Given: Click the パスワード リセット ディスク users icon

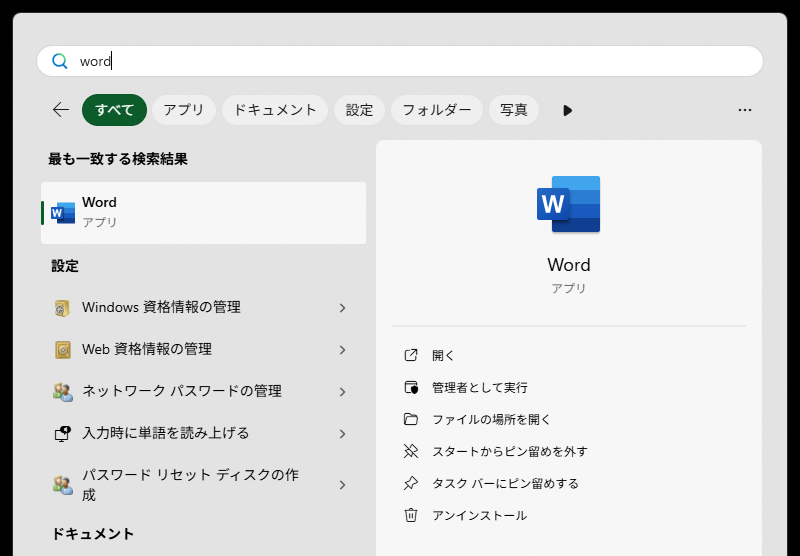Looking at the screenshot, I should coord(63,485).
